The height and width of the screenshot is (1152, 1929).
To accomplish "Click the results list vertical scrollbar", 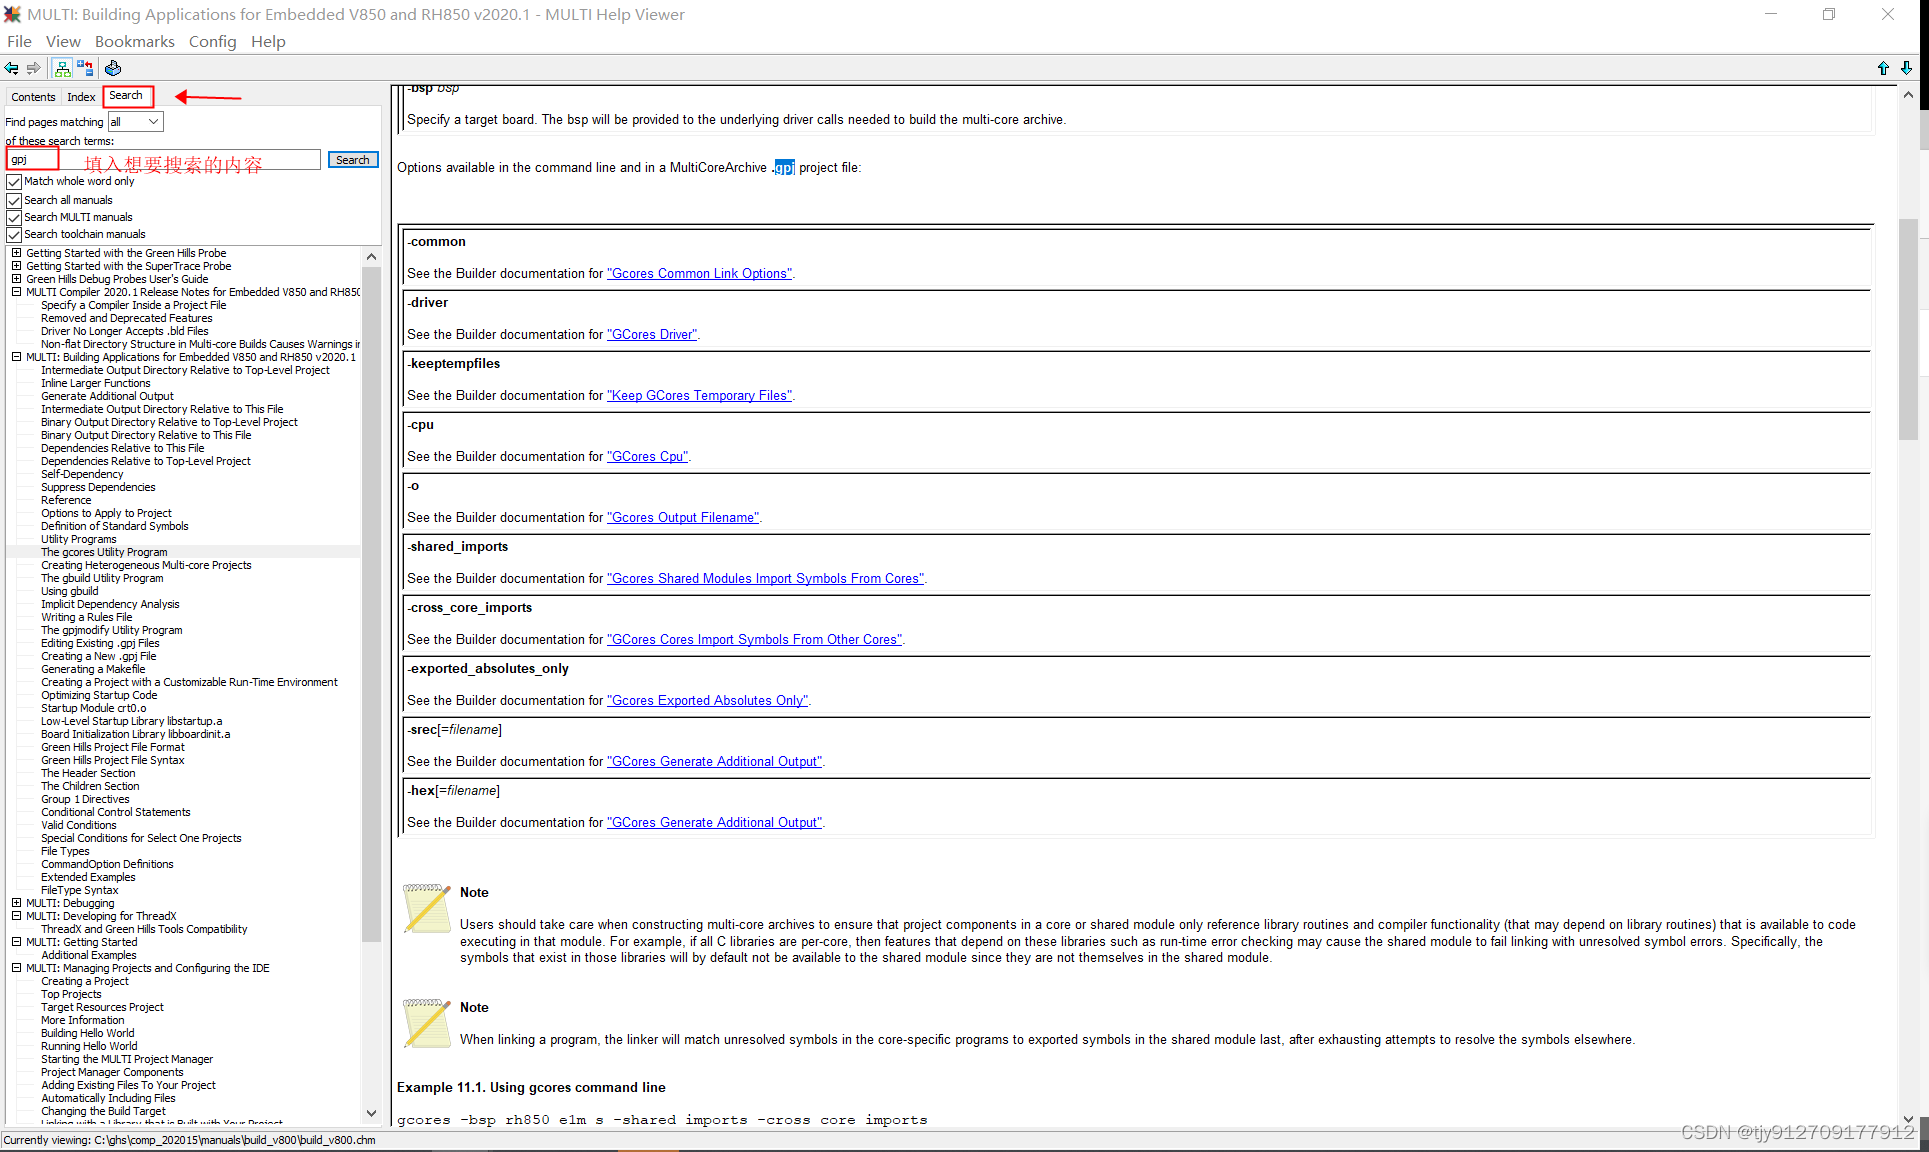I will [371, 600].
